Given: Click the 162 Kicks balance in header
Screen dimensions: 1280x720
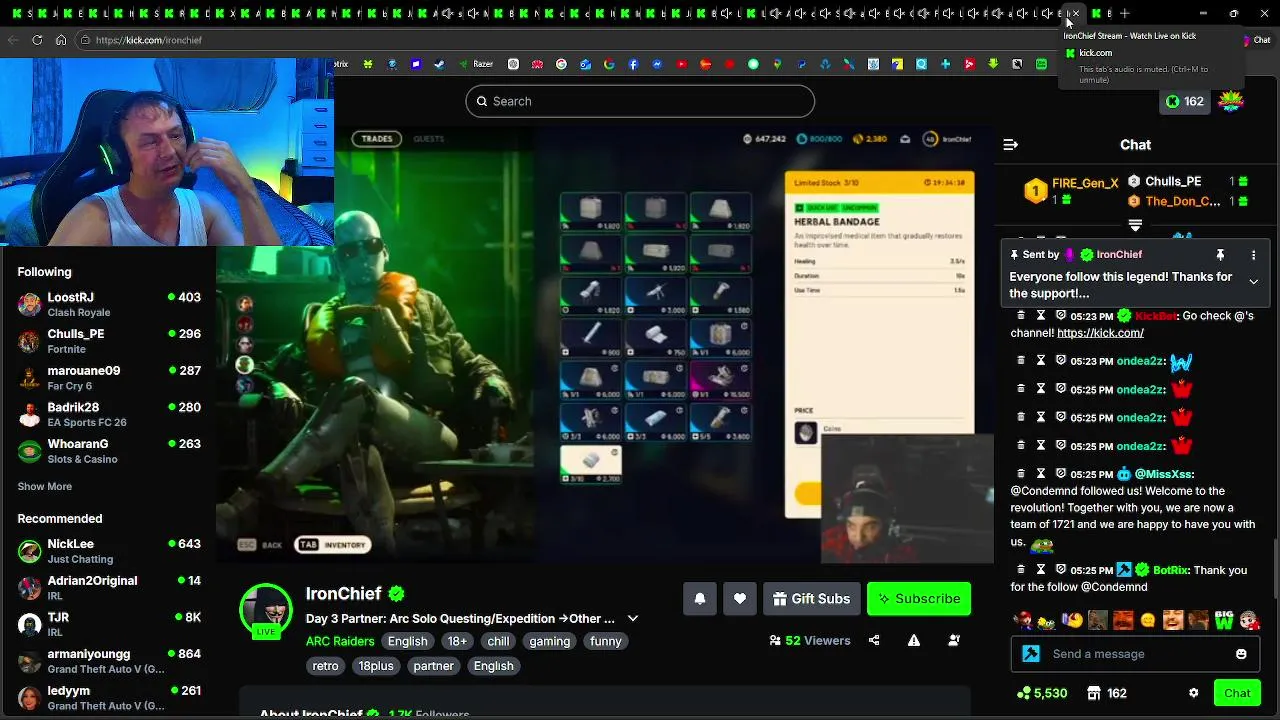Looking at the screenshot, I should pyautogui.click(x=1185, y=101).
